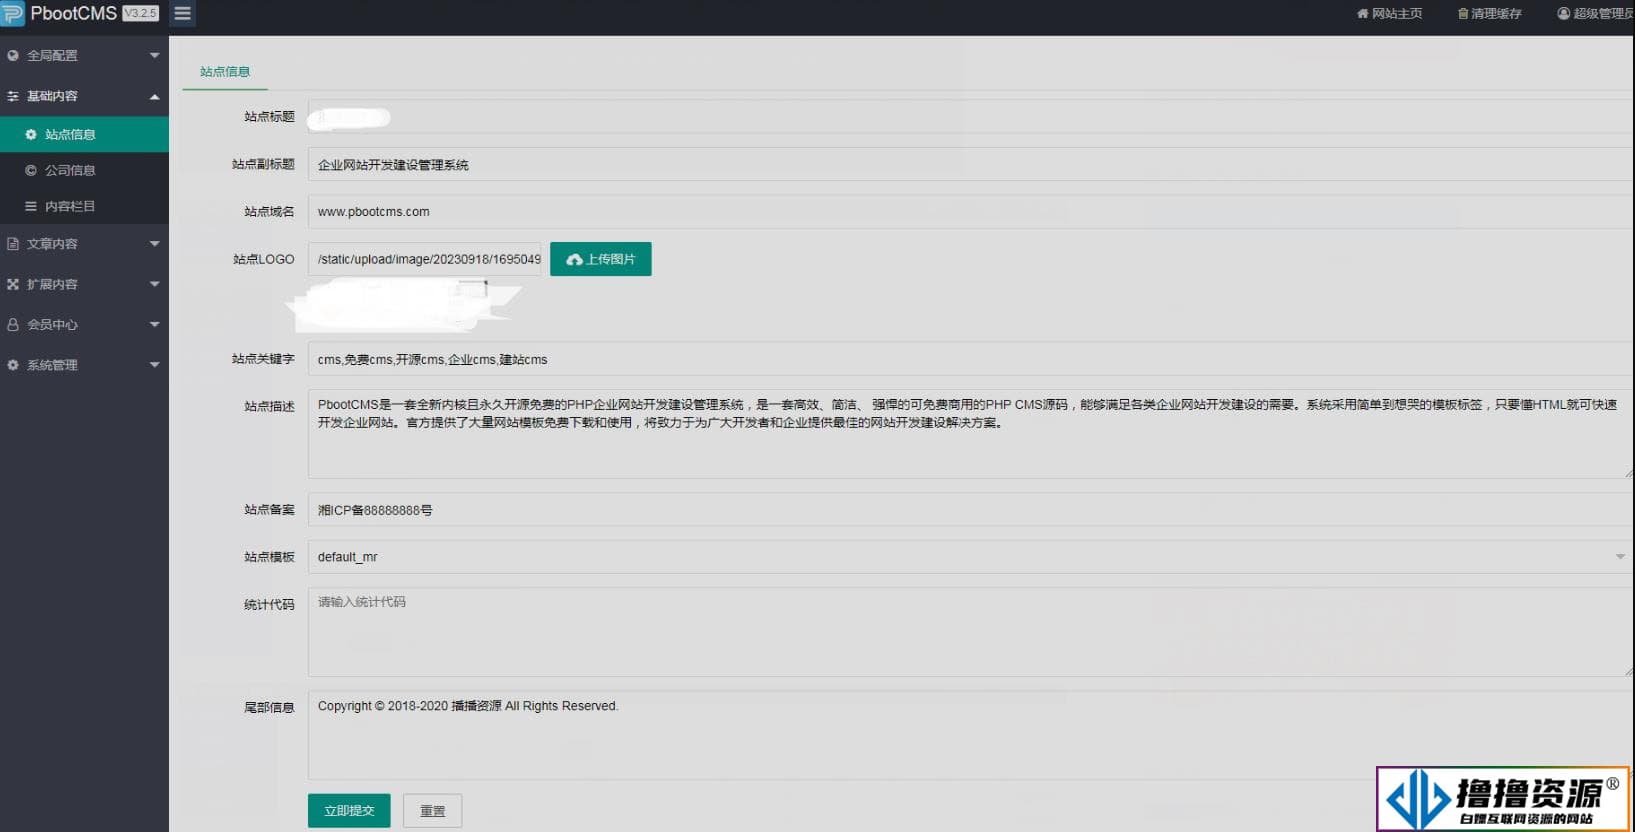Image resolution: width=1635 pixels, height=832 pixels.
Task: Click the home icon beside 网站主页
Action: tap(1362, 14)
